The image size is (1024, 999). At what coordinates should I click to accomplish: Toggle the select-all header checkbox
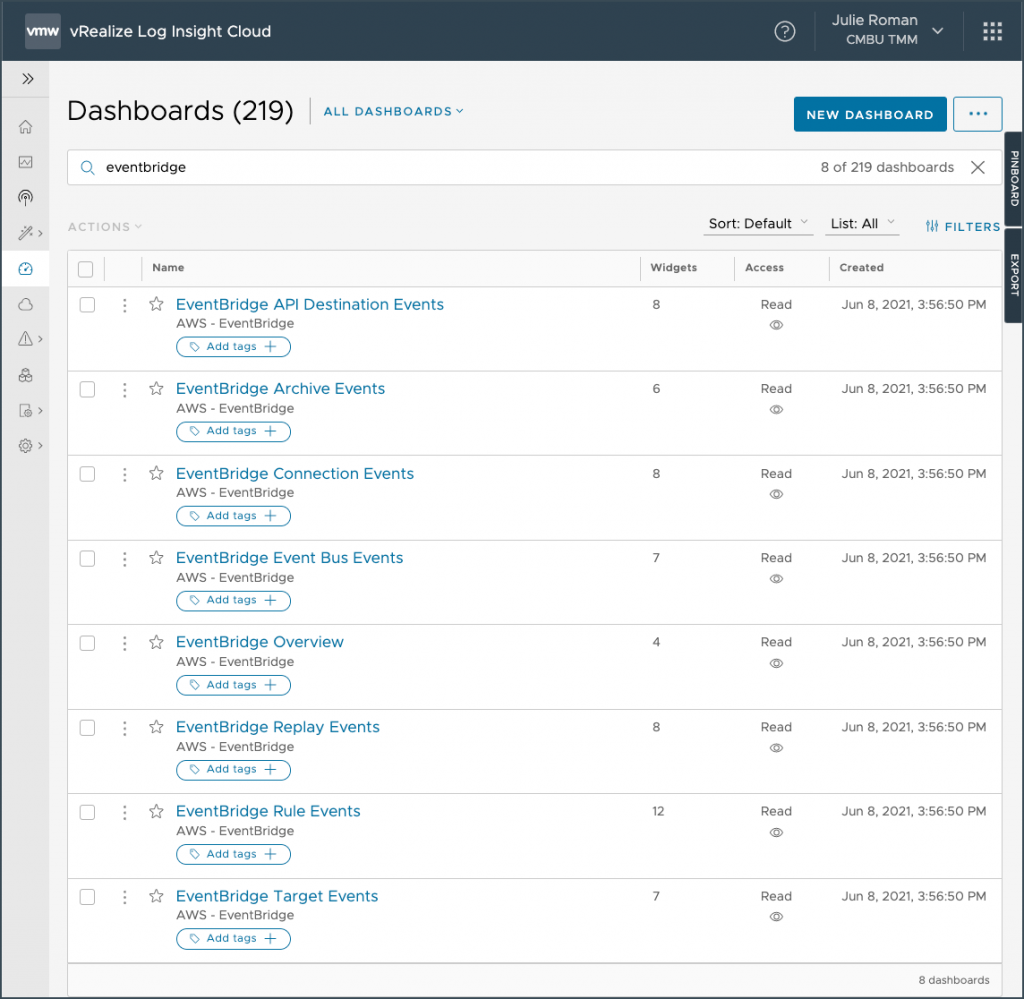coord(86,269)
